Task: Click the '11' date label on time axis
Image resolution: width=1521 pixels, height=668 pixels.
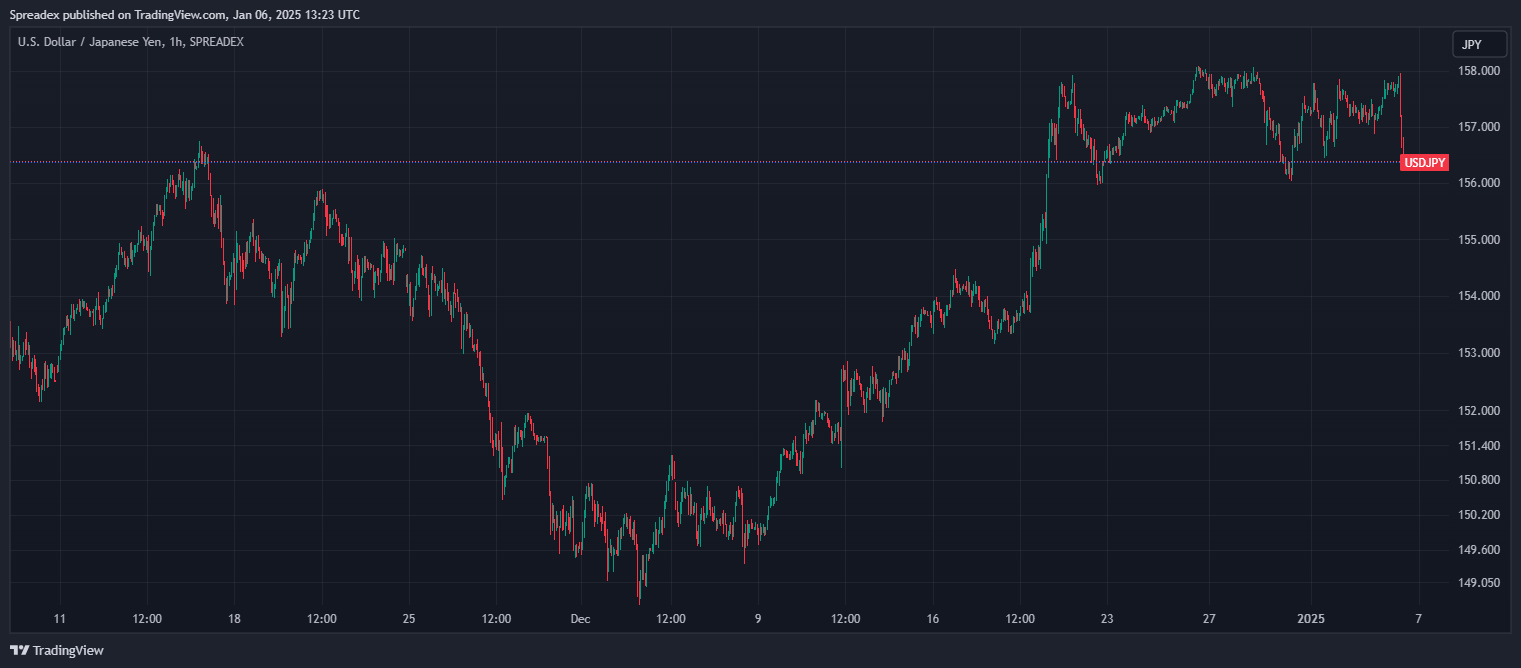Action: (59, 619)
